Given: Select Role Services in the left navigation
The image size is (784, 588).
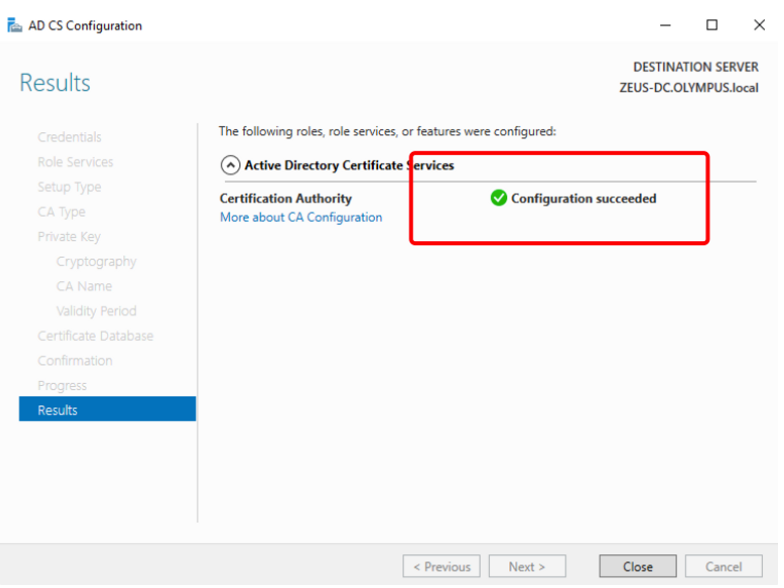Looking at the screenshot, I should [75, 162].
